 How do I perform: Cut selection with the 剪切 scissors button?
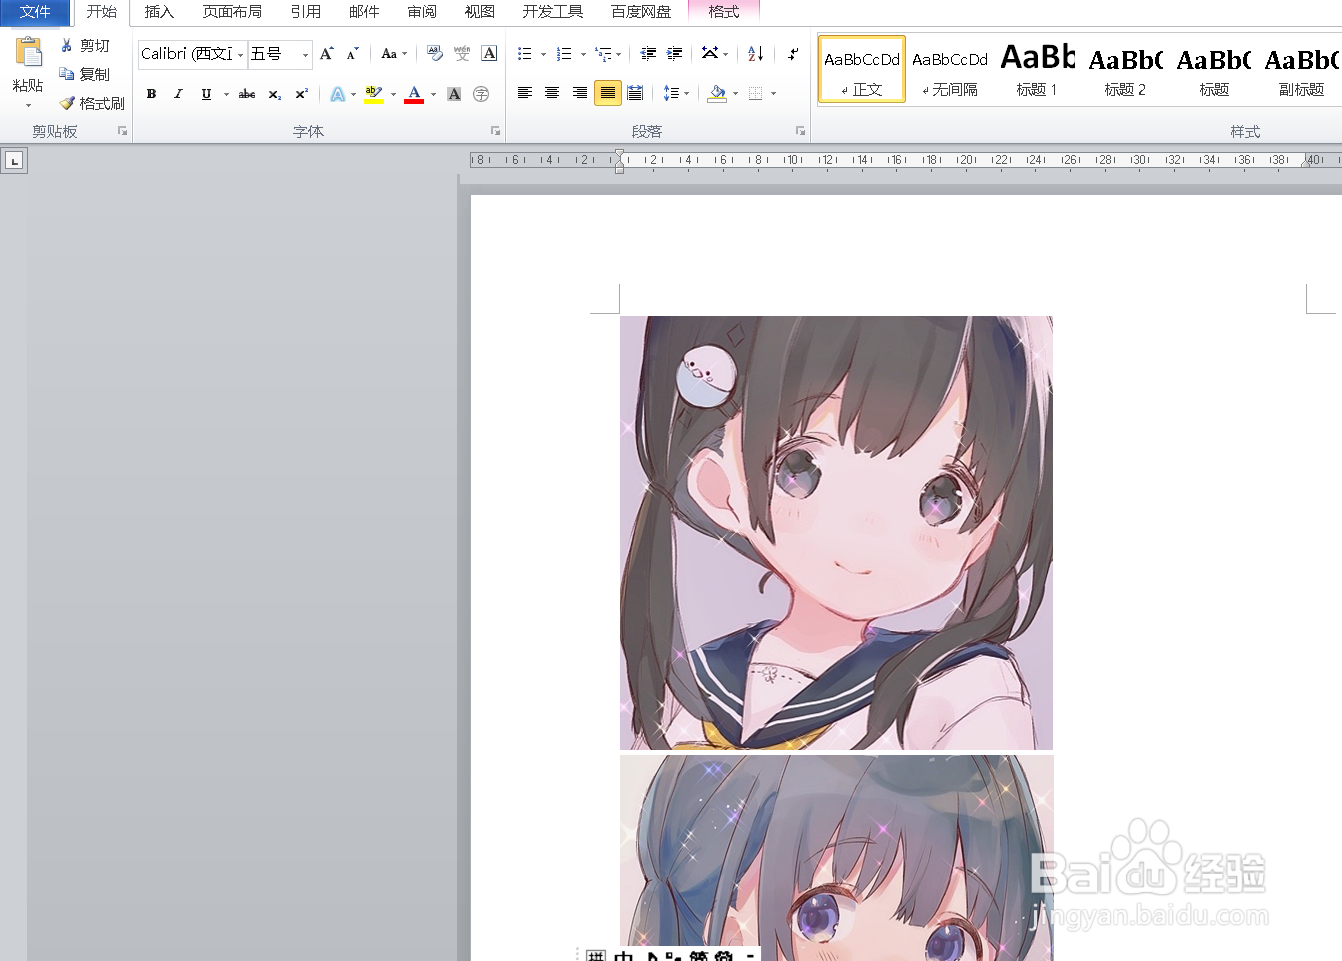pyautogui.click(x=84, y=46)
